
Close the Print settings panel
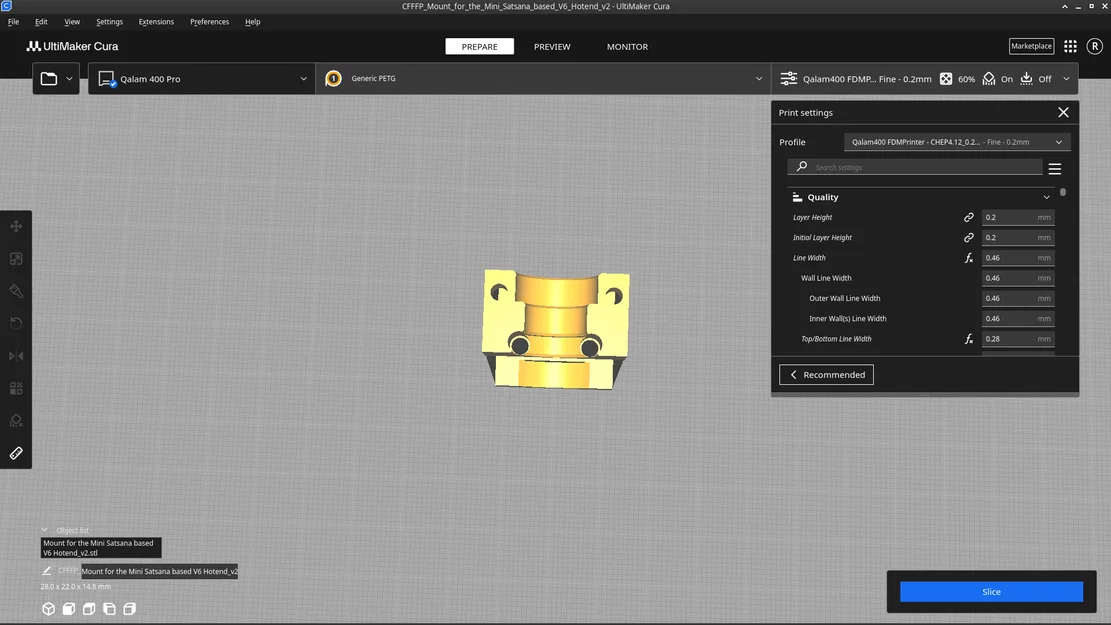1063,113
